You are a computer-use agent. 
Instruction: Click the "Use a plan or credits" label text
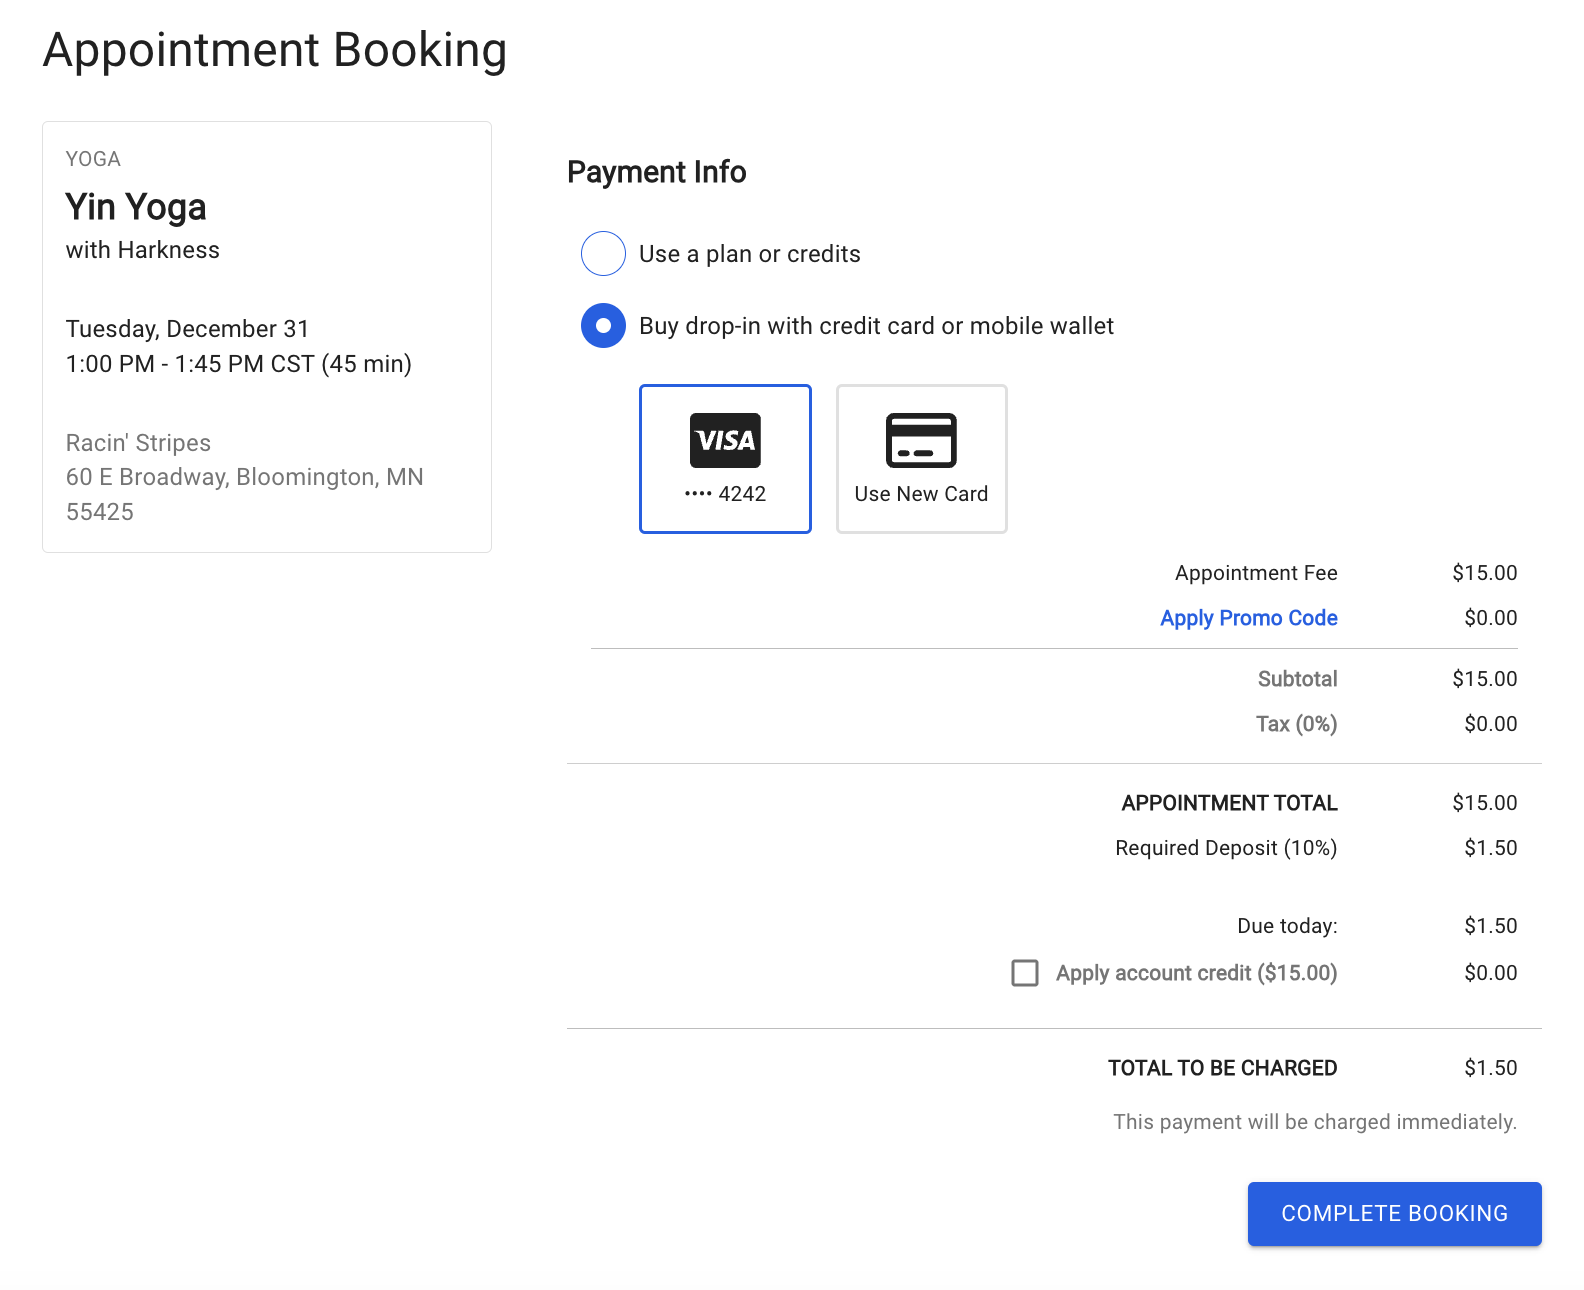749,254
